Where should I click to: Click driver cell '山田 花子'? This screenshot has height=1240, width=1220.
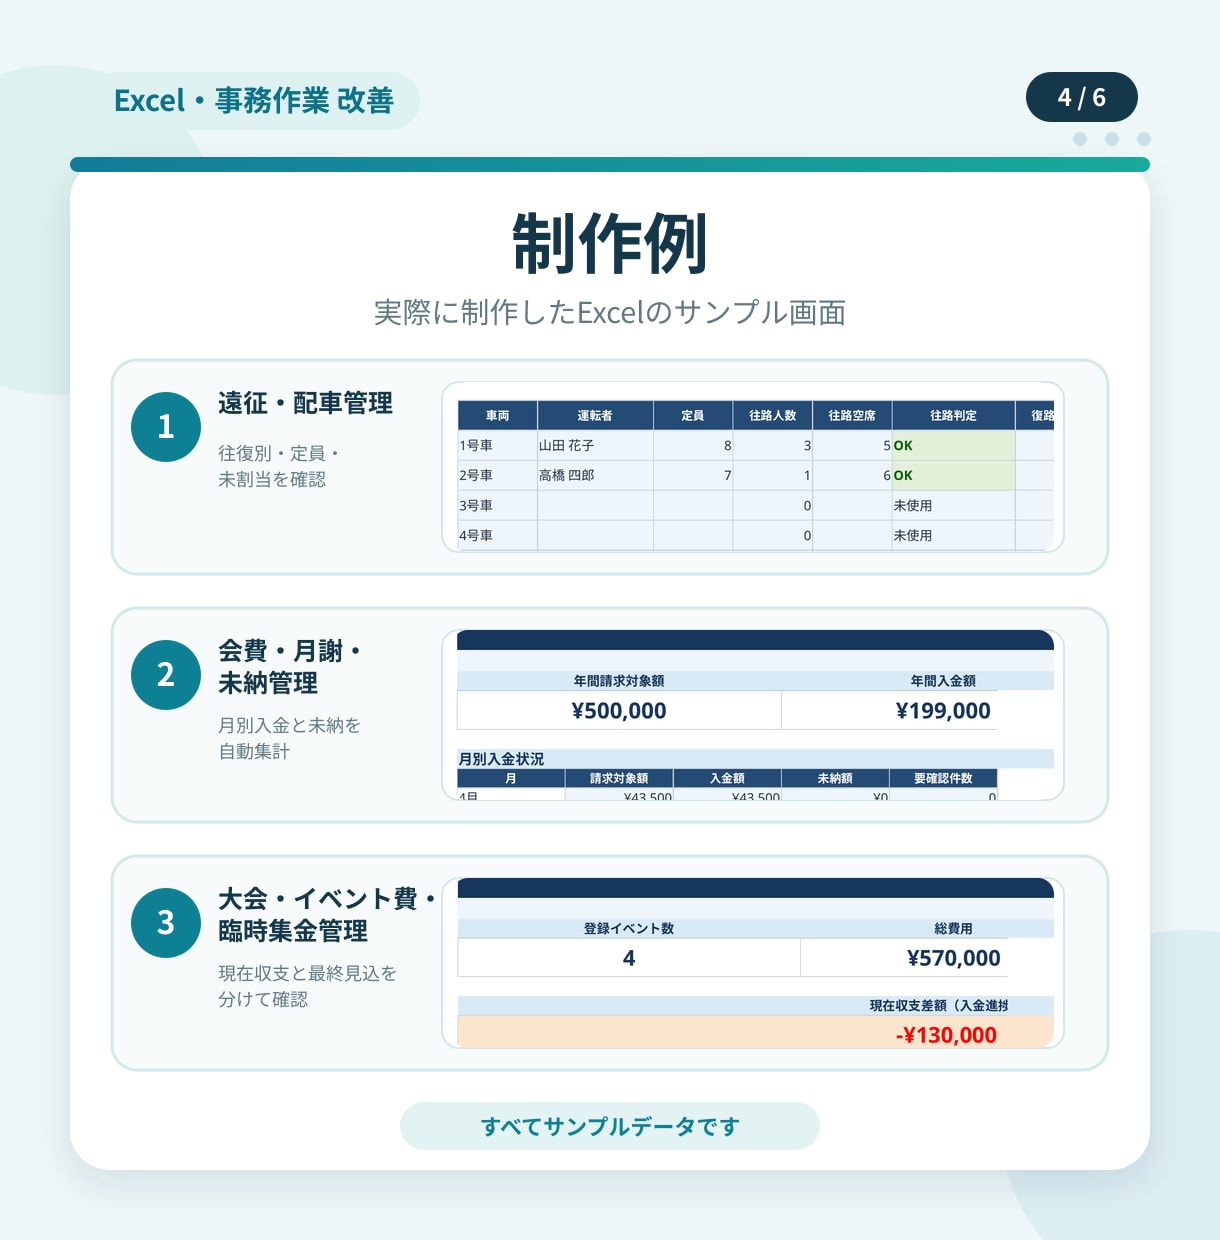tap(595, 445)
